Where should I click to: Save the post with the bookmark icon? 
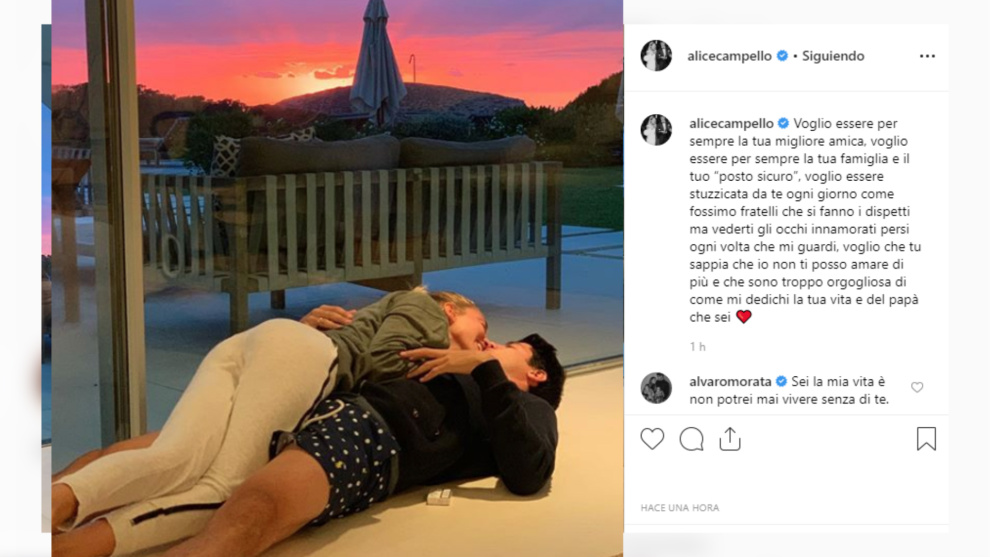[x=926, y=439]
